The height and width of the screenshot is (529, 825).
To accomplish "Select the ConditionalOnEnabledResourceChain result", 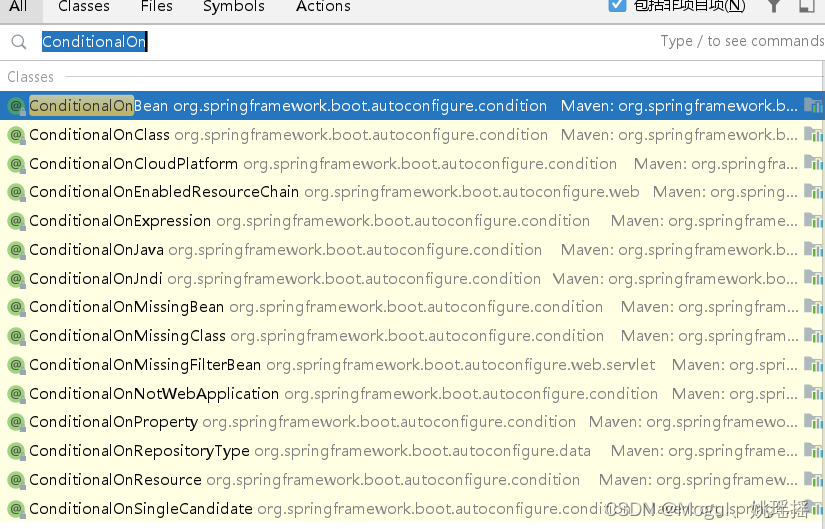I will point(412,192).
